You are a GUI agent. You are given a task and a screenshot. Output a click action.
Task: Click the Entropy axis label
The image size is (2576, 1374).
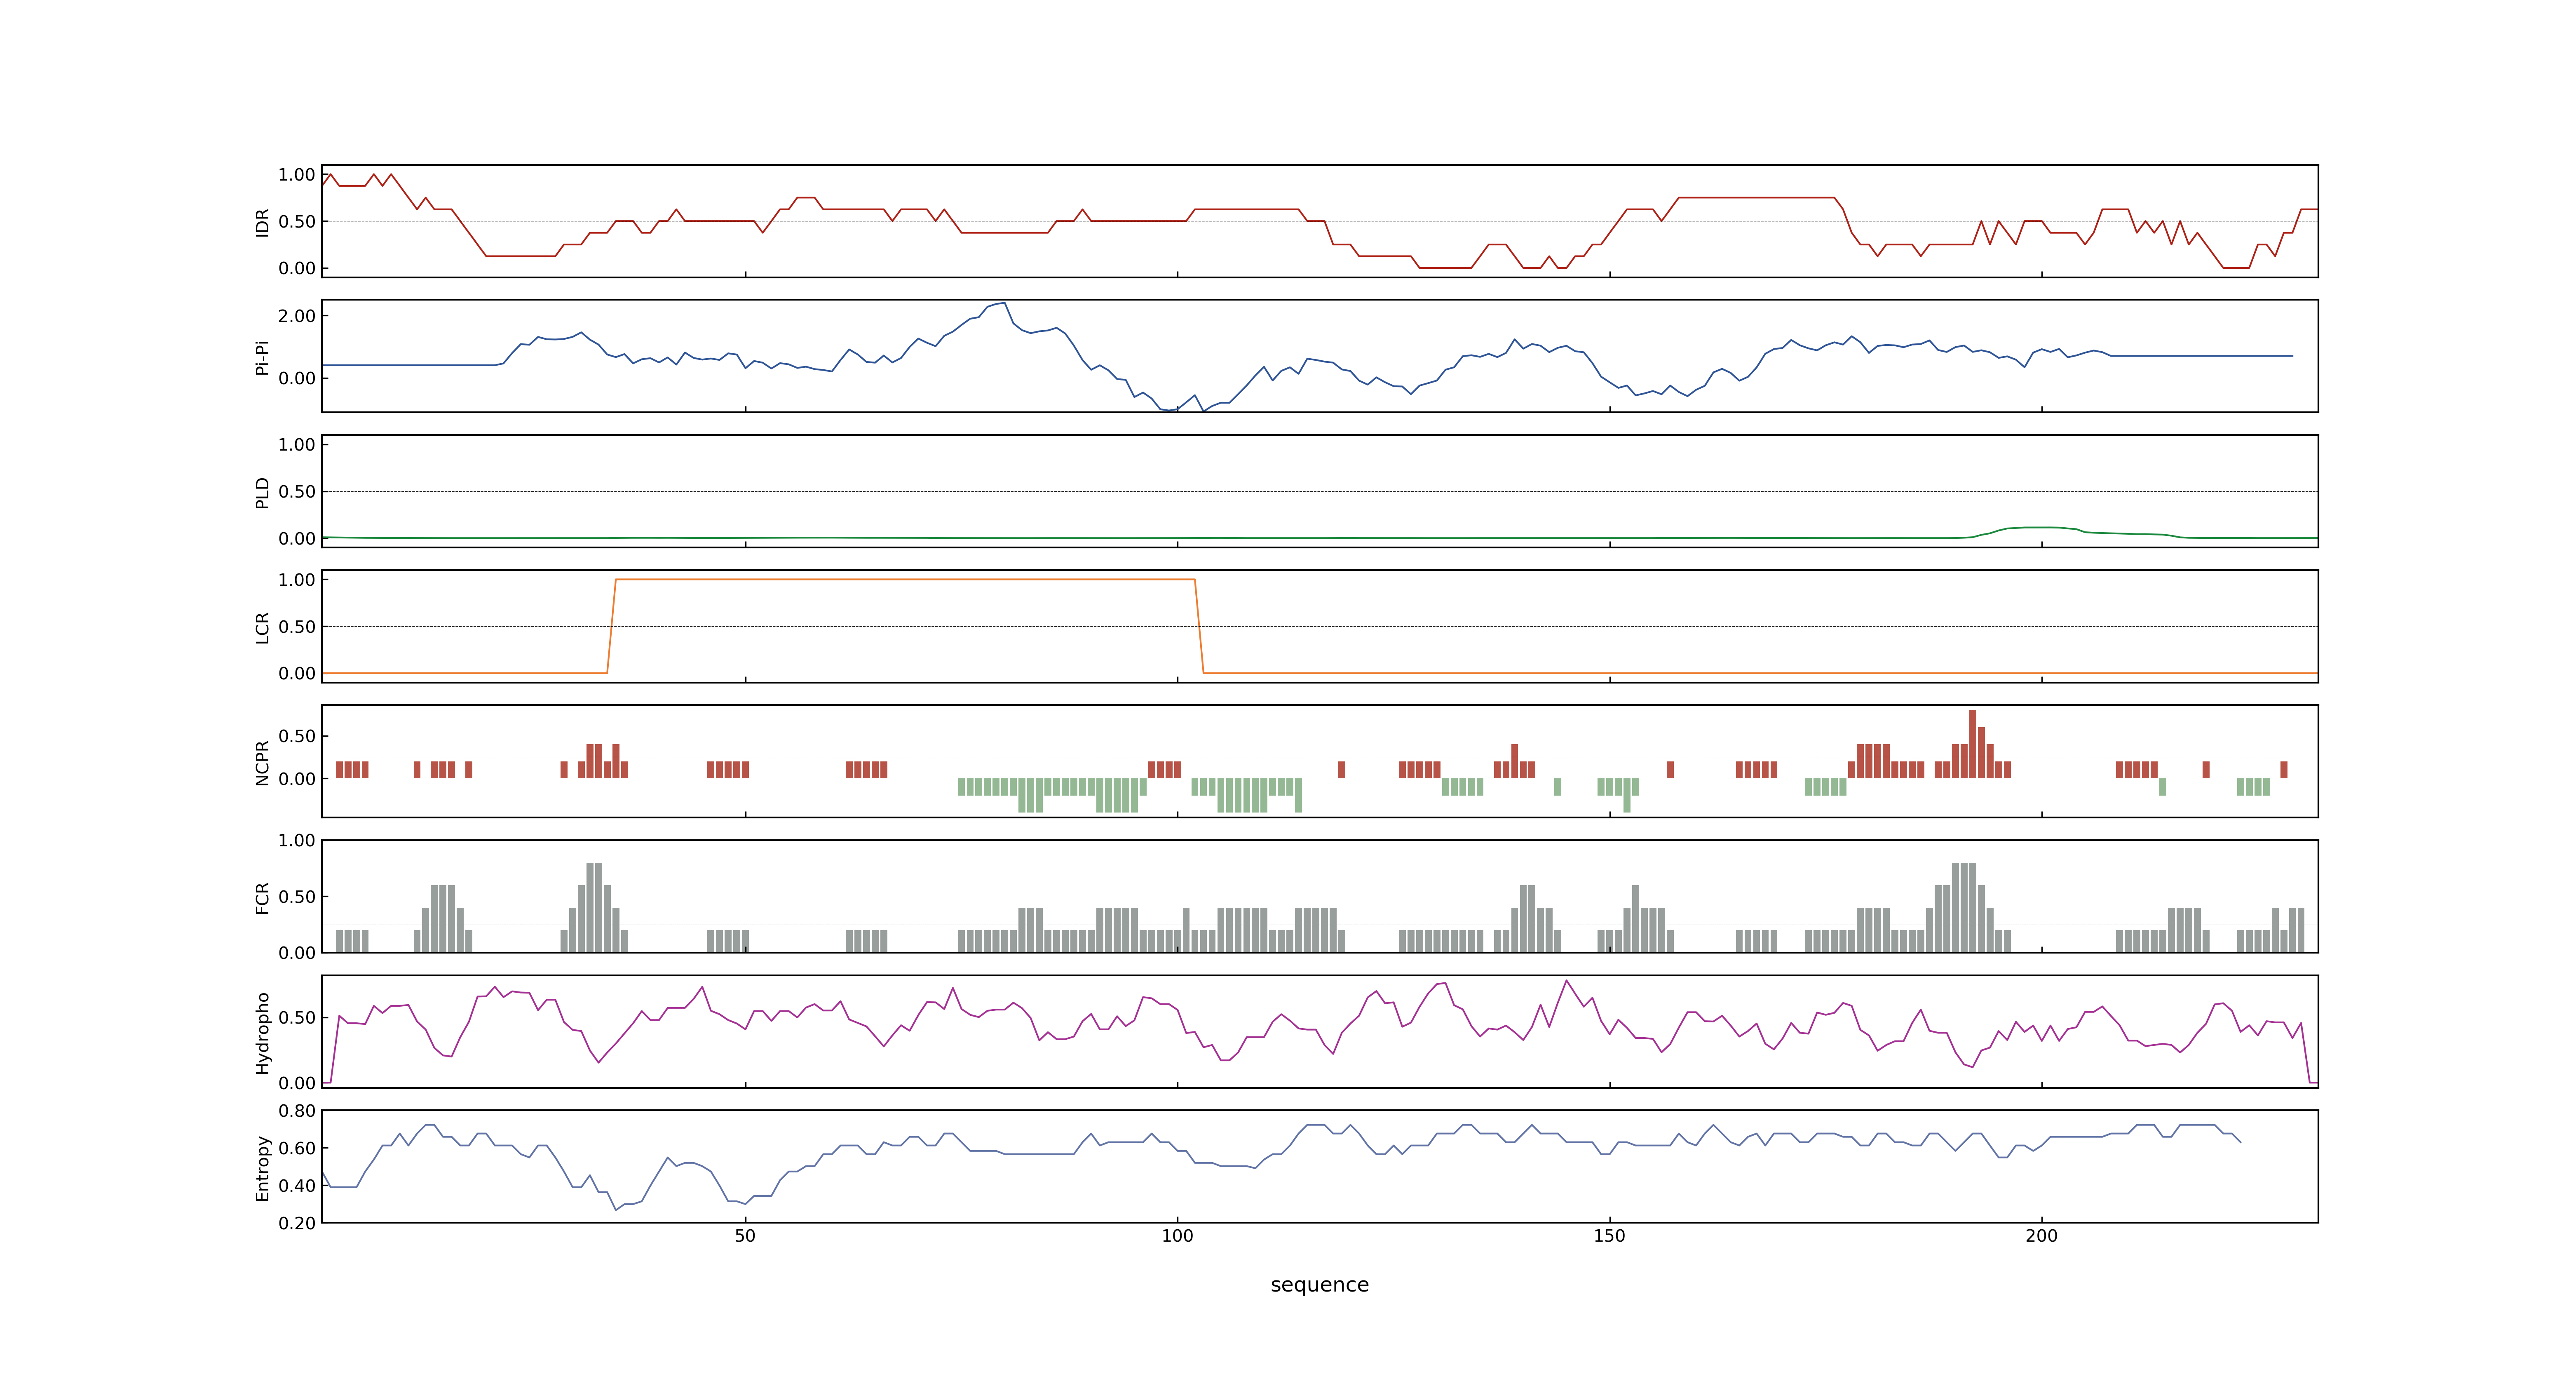click(262, 1167)
